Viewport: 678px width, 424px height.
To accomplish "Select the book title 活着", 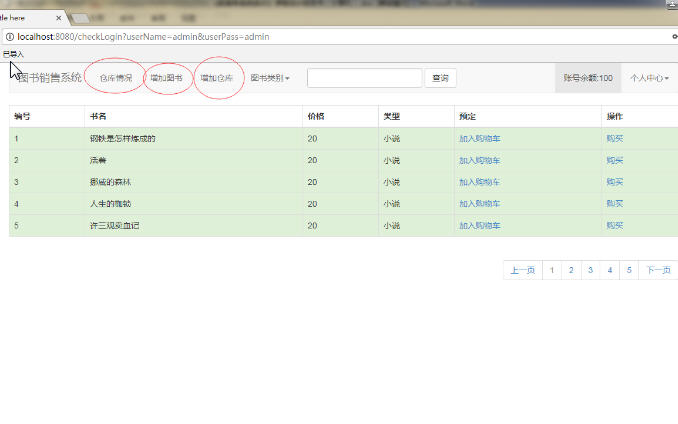I will 98,160.
